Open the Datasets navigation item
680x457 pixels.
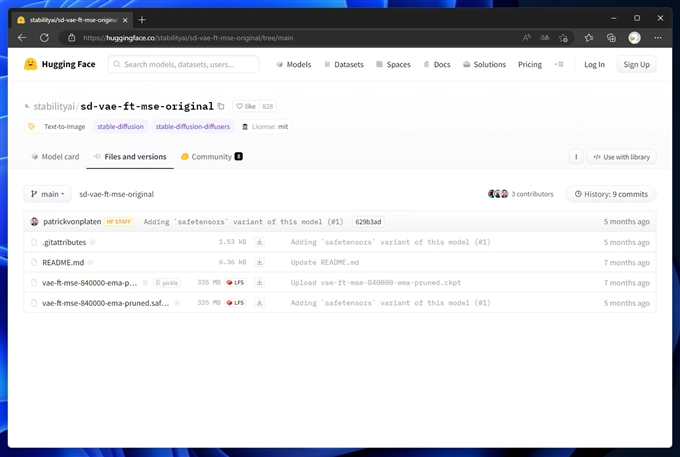tap(344, 64)
